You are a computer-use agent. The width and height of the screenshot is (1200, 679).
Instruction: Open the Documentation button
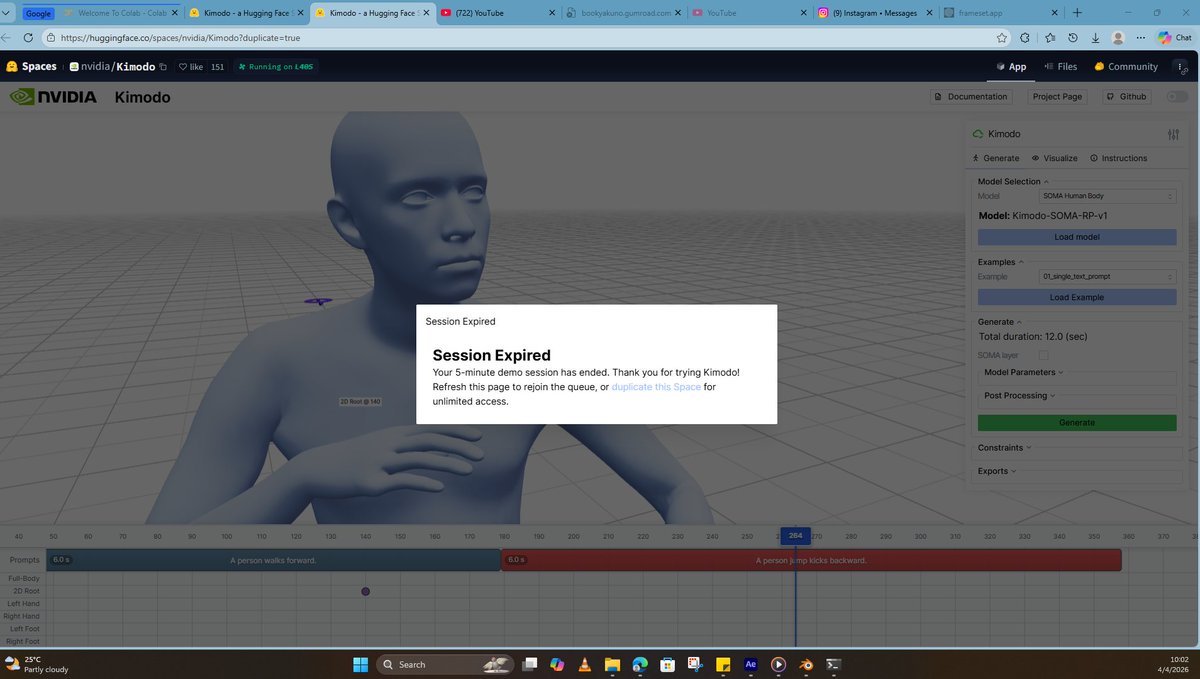(970, 97)
